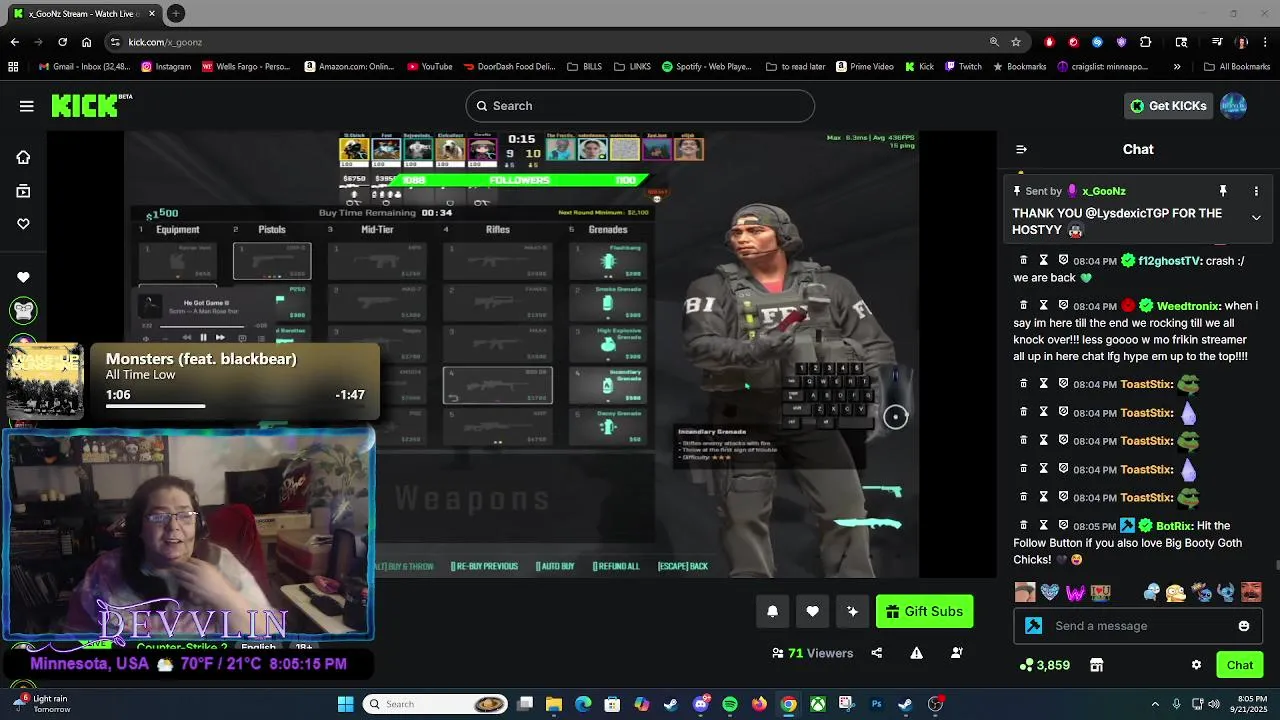Open Following heart icon in the sidebar
This screenshot has height=720, width=1280.
tap(23, 224)
